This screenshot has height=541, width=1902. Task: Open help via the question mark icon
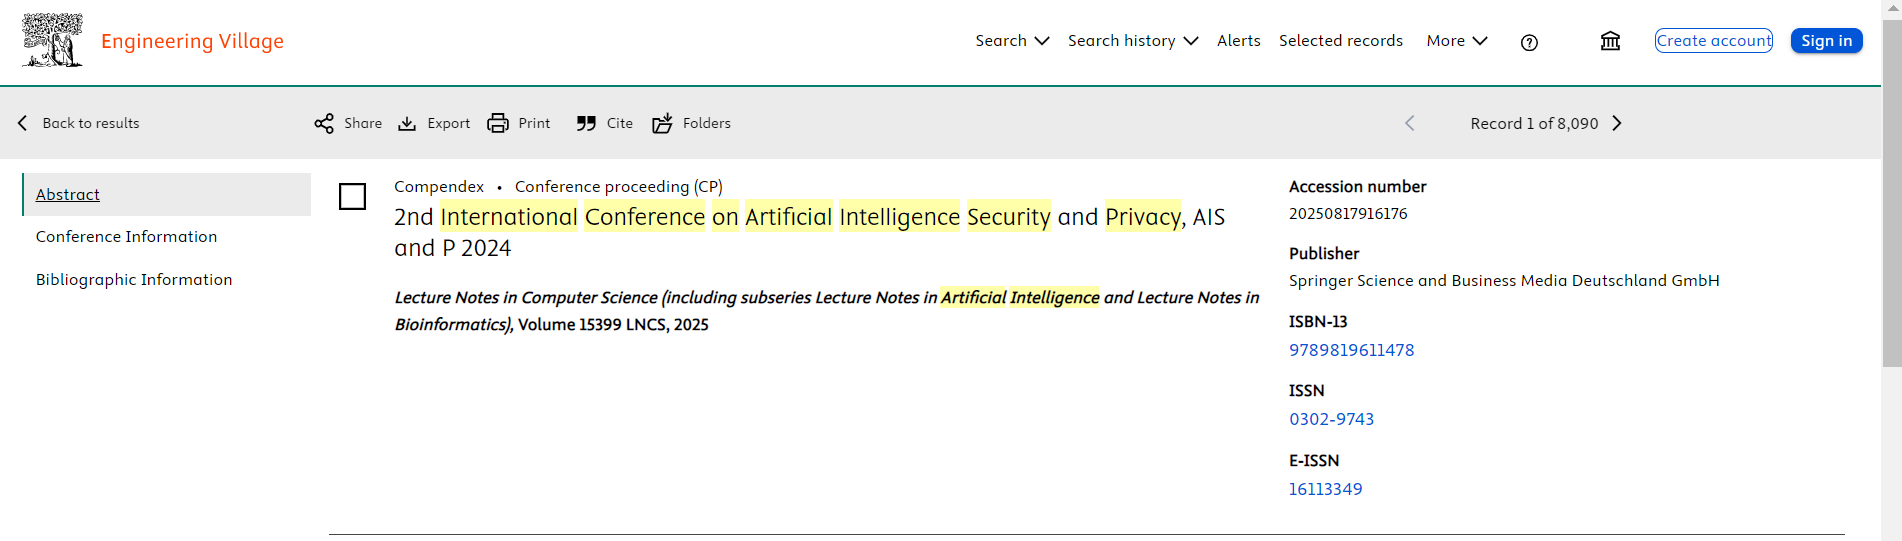click(x=1529, y=42)
